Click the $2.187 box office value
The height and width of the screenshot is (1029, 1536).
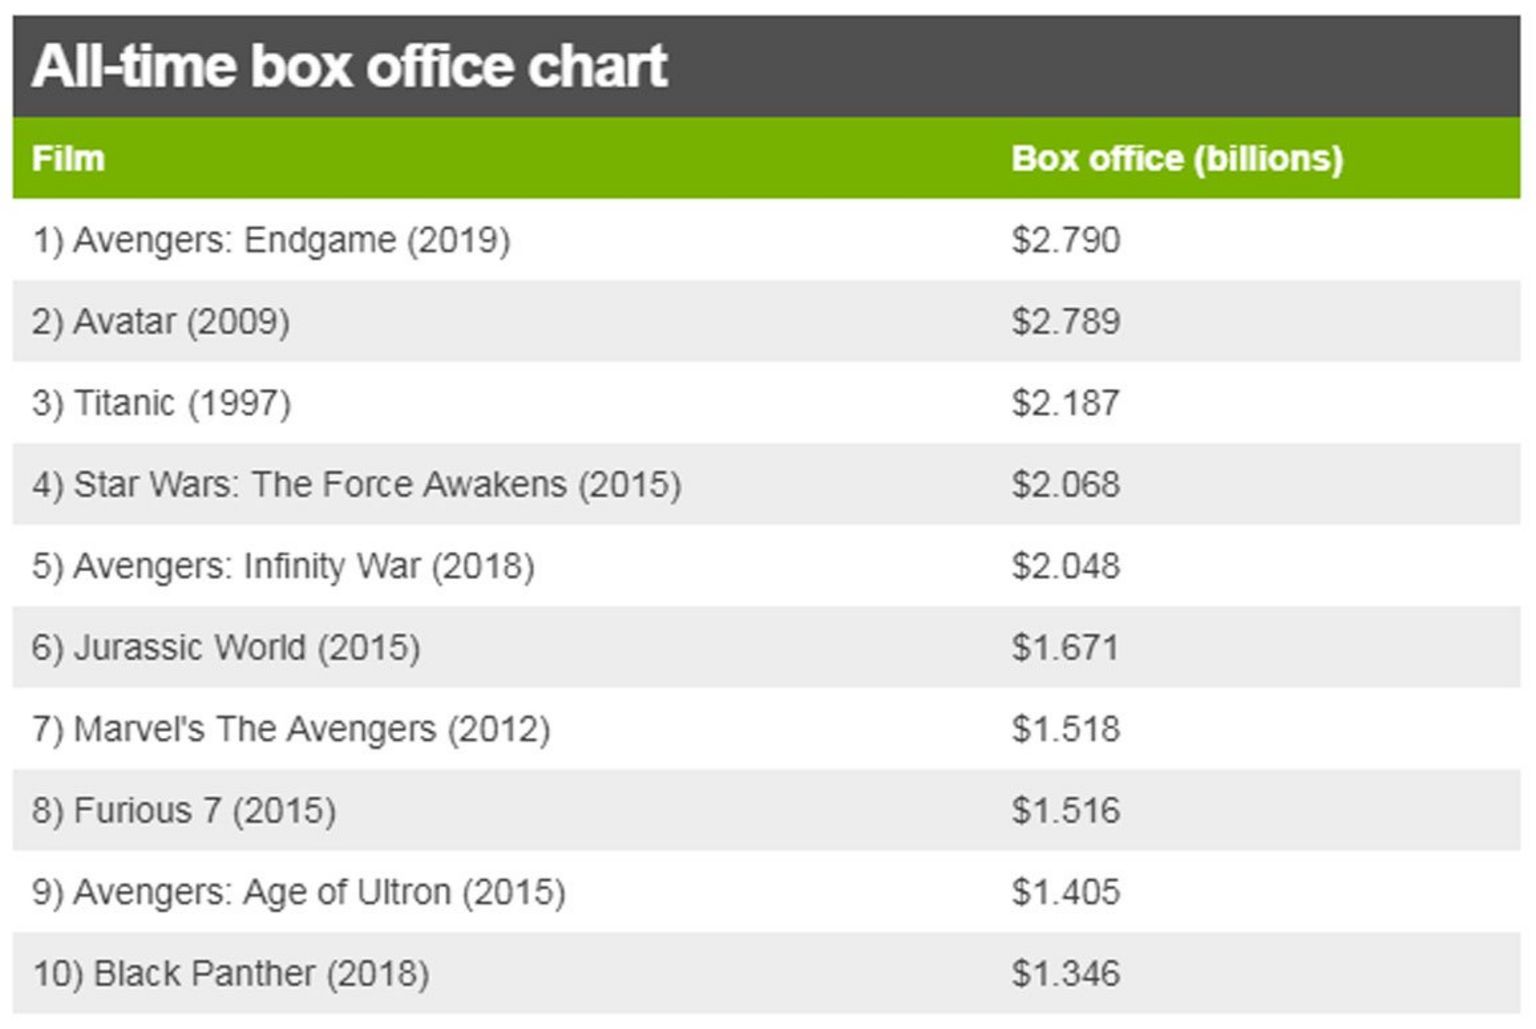point(1065,403)
